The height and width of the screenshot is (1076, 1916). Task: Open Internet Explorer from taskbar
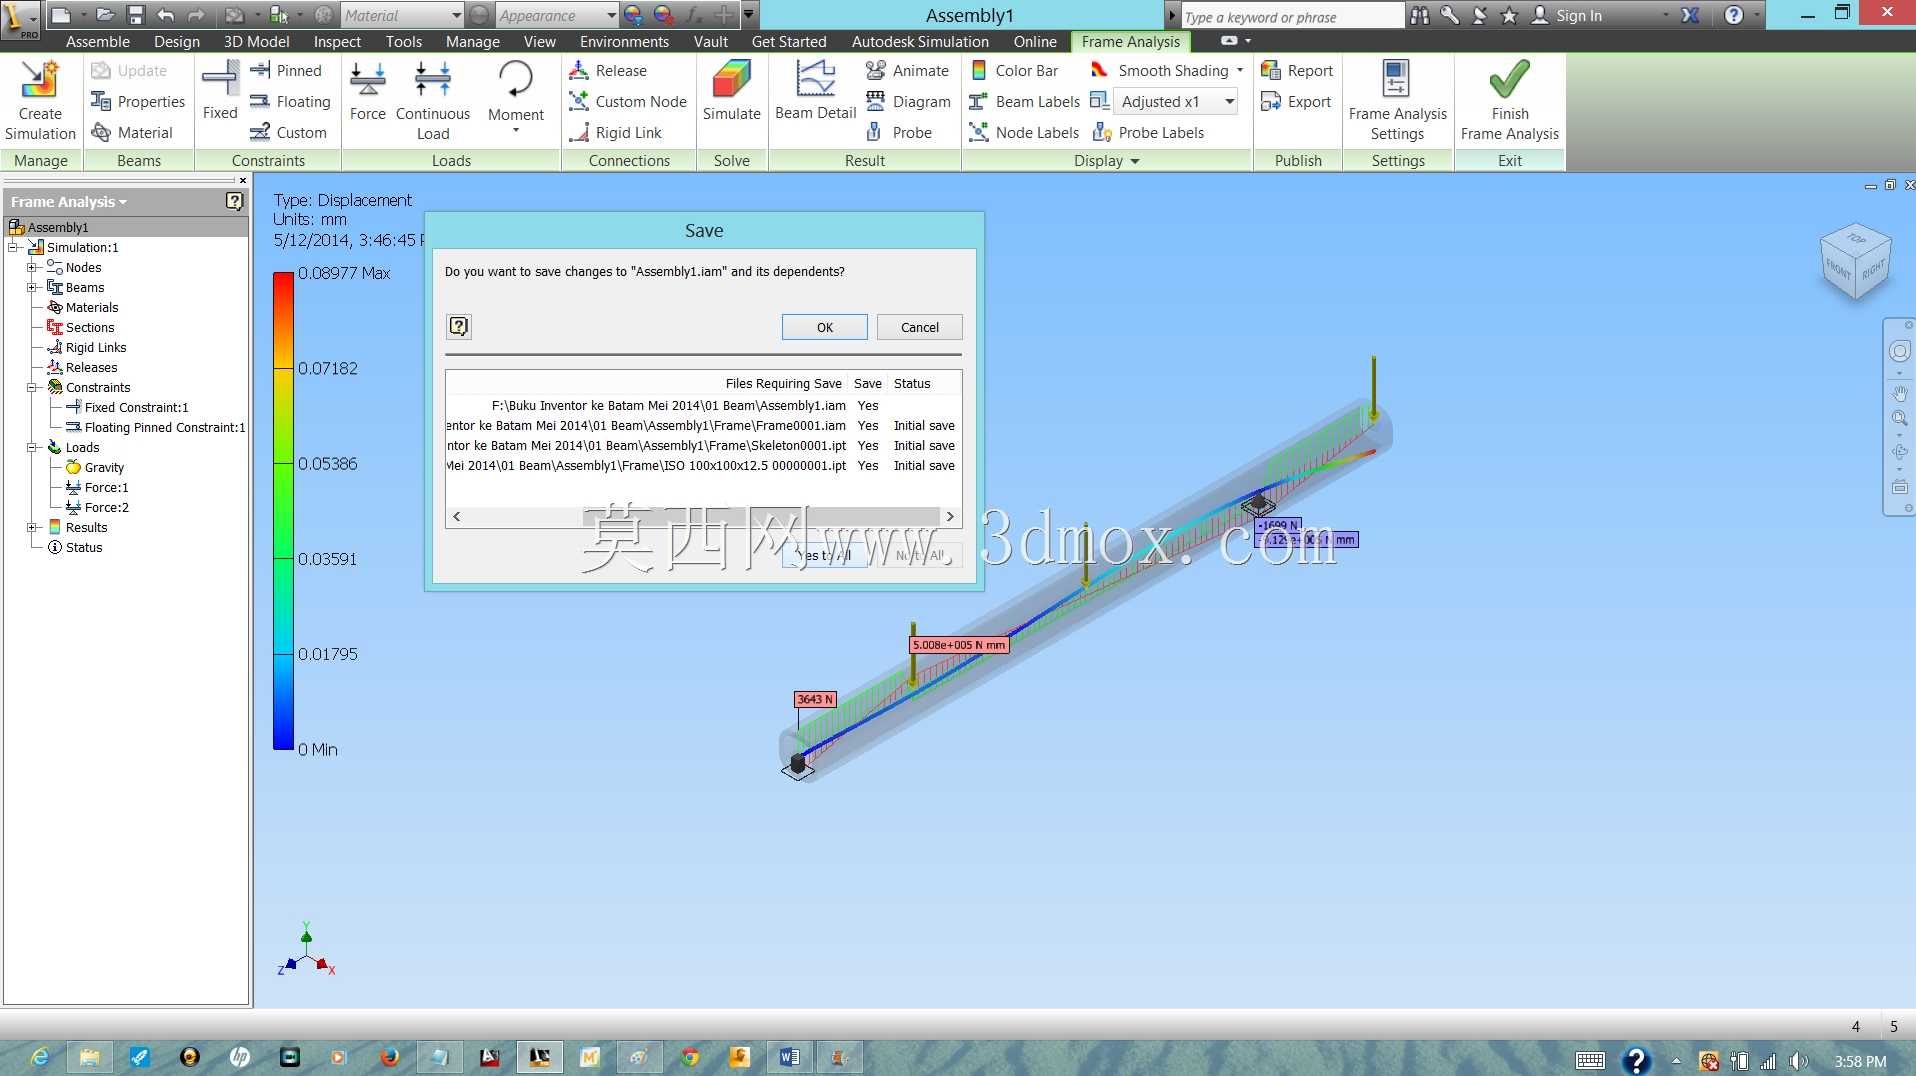(40, 1057)
